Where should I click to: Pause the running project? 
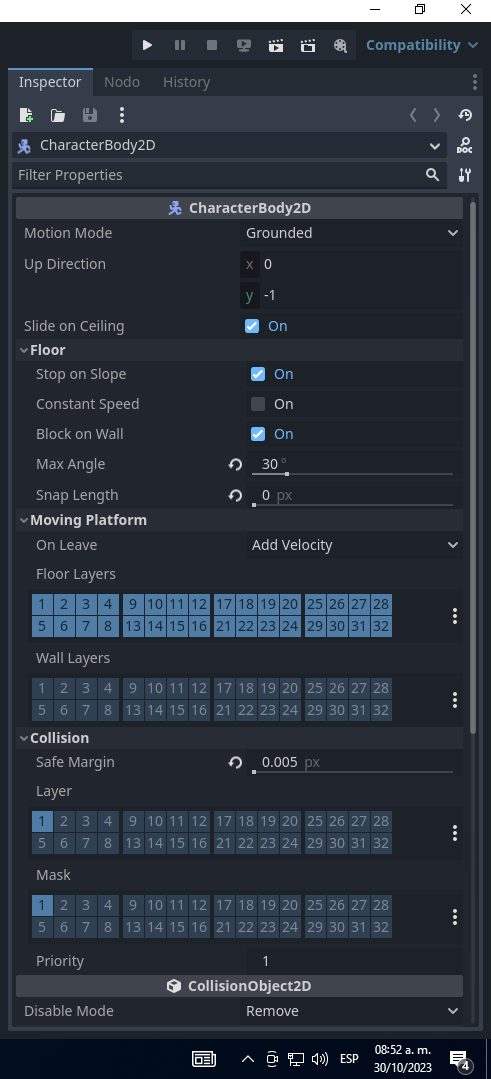point(179,45)
